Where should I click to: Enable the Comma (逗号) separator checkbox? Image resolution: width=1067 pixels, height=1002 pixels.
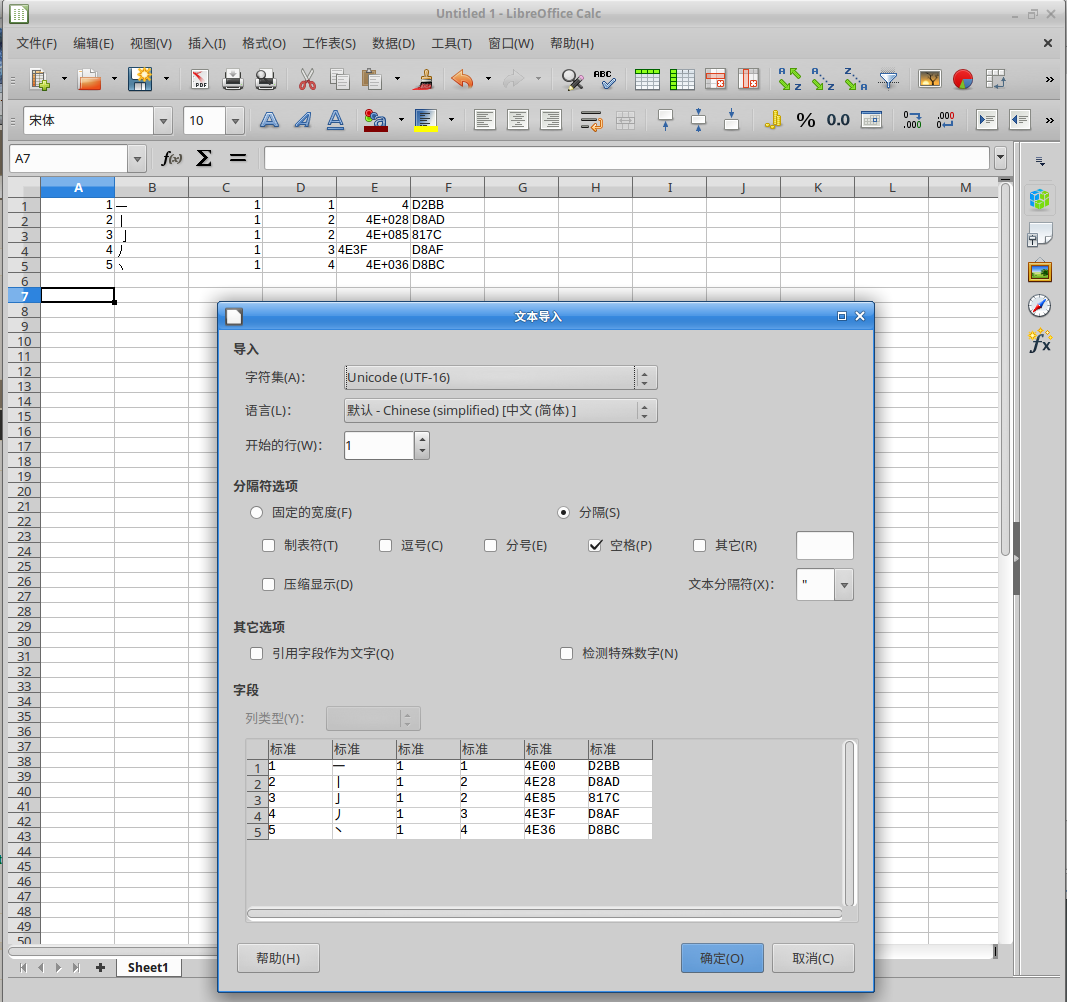point(385,545)
